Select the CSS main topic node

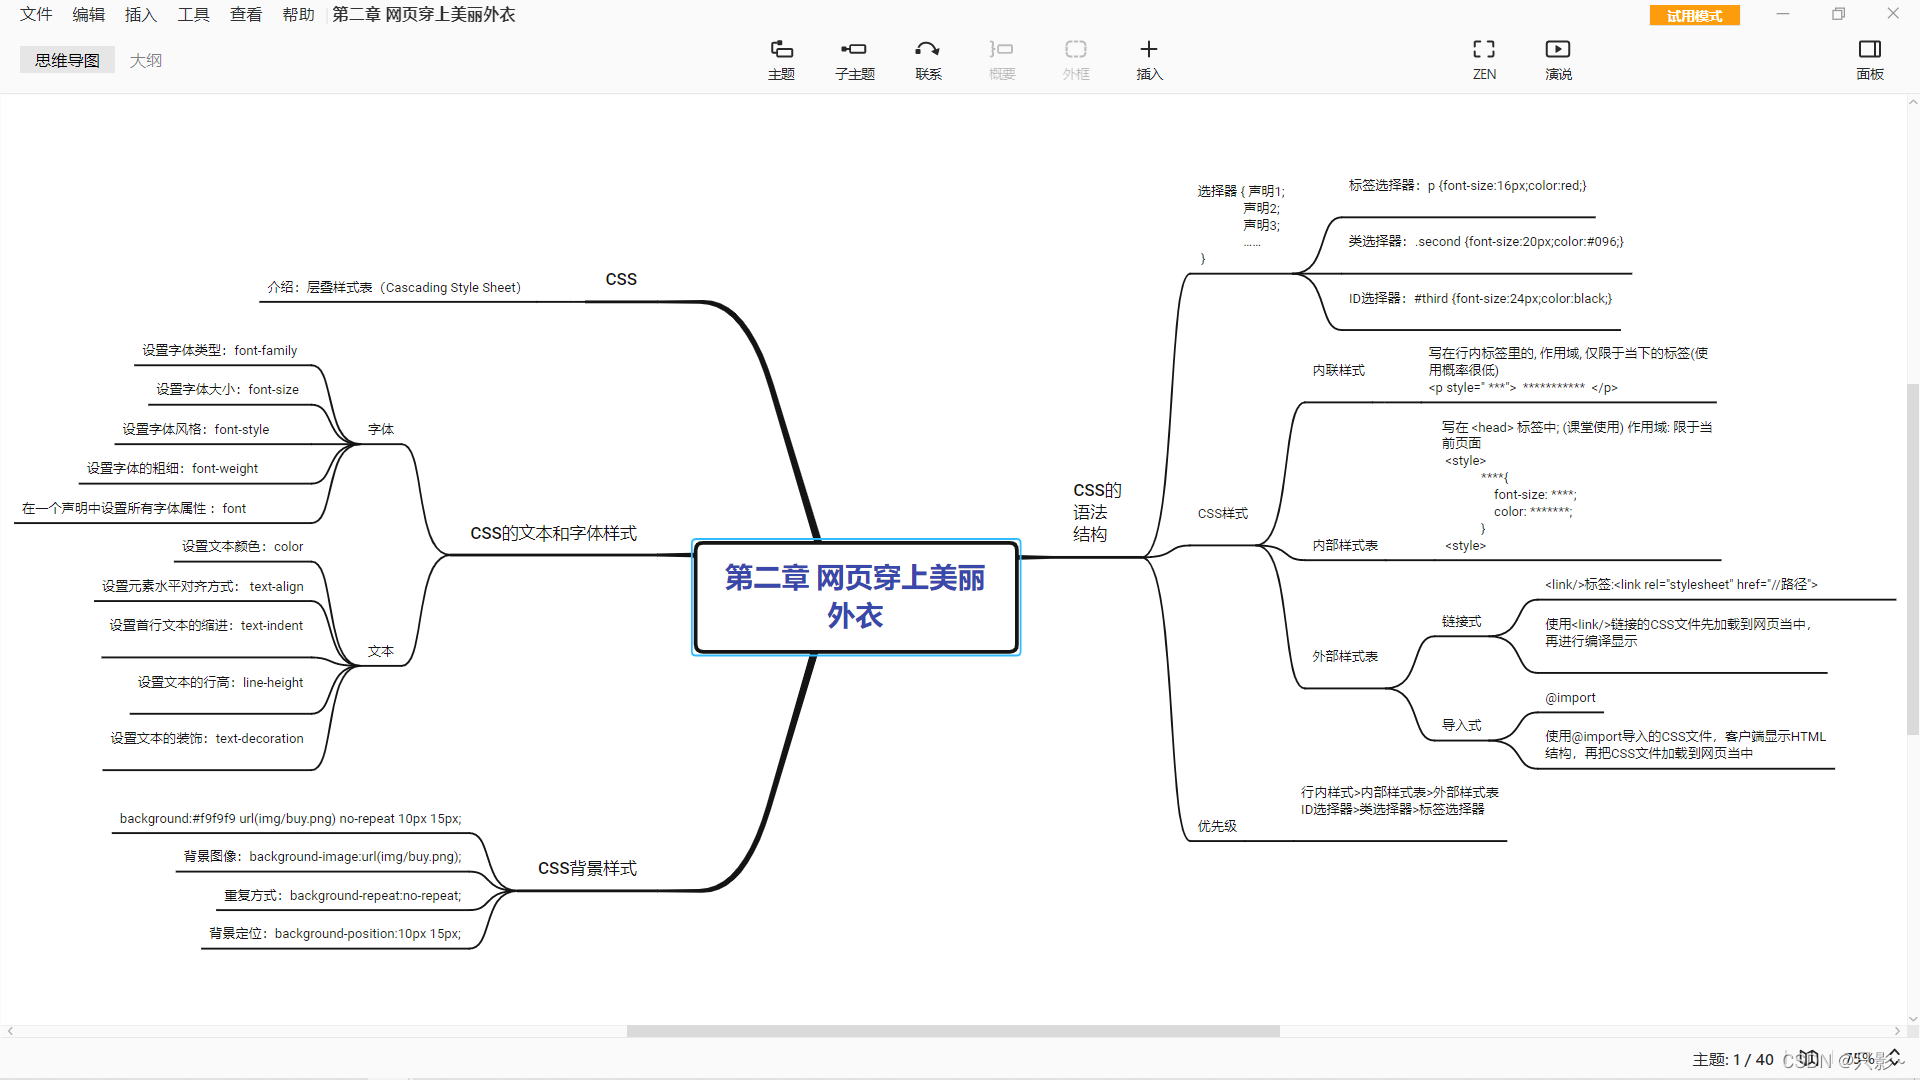(621, 279)
